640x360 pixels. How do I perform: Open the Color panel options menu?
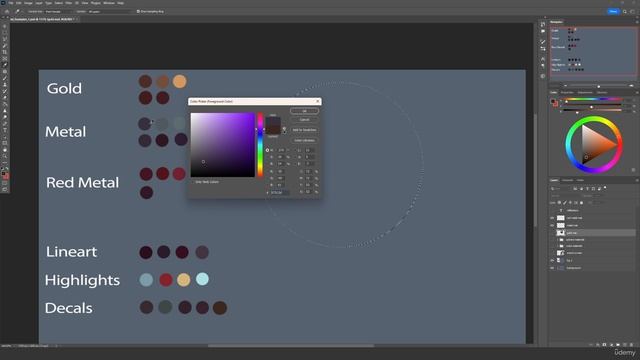pos(636,93)
